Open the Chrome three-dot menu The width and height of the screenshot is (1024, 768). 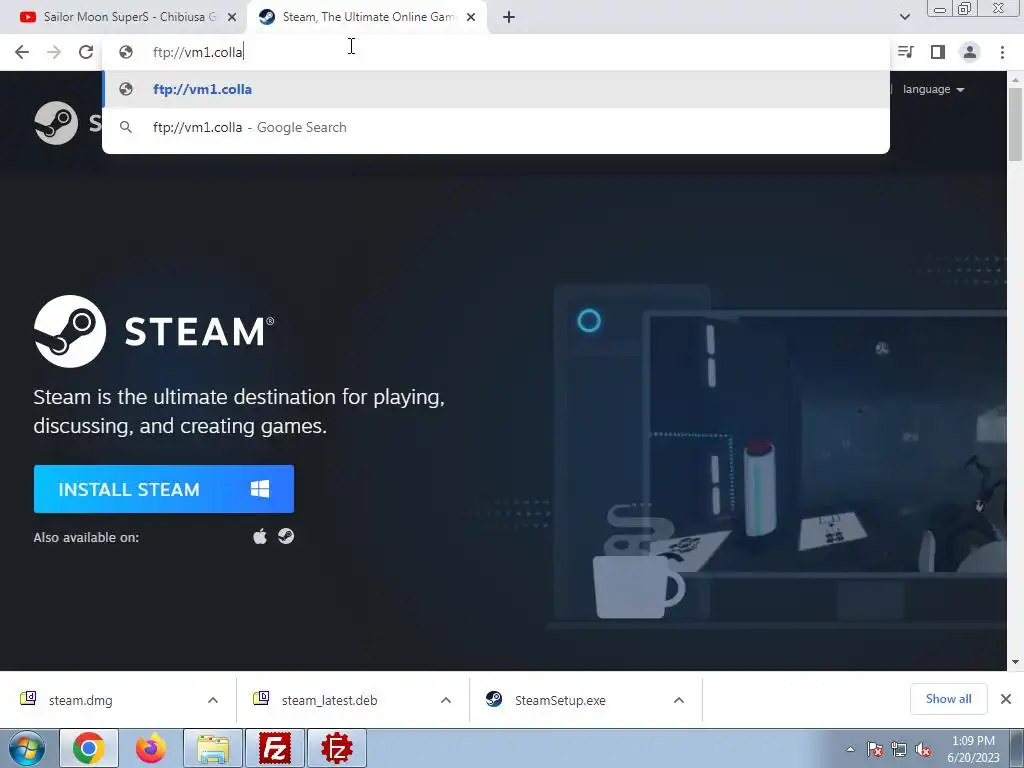(1002, 52)
